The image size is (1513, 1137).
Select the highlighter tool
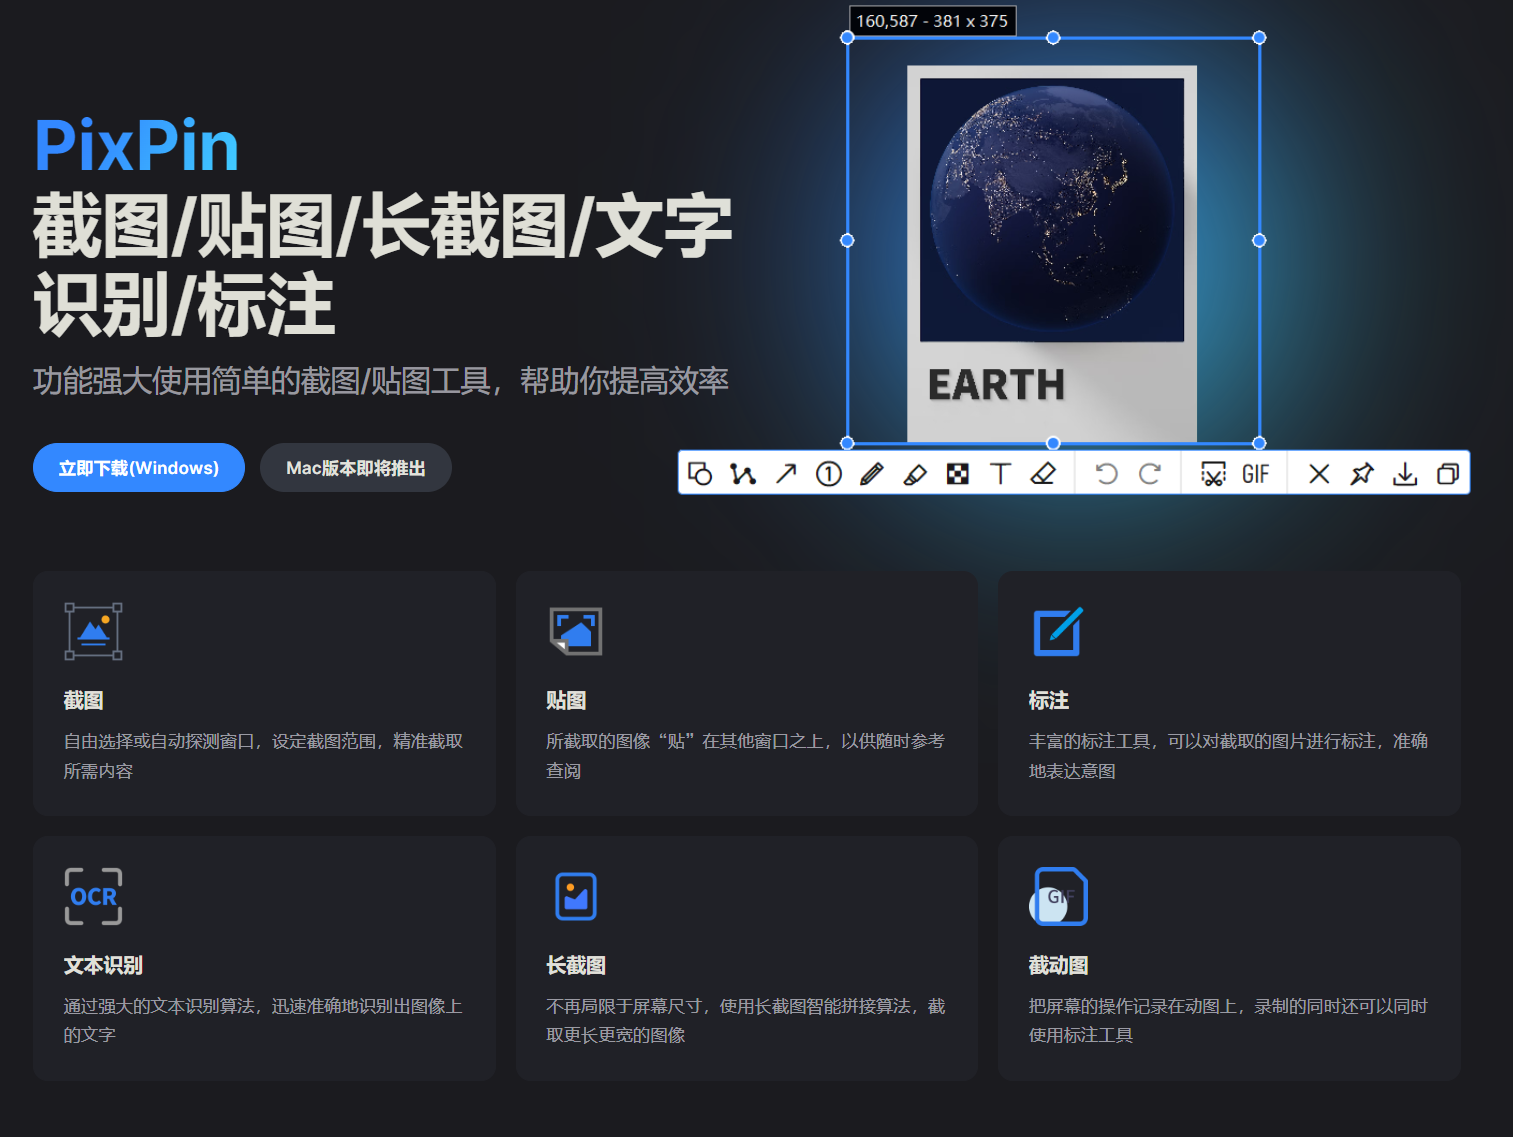coord(915,474)
